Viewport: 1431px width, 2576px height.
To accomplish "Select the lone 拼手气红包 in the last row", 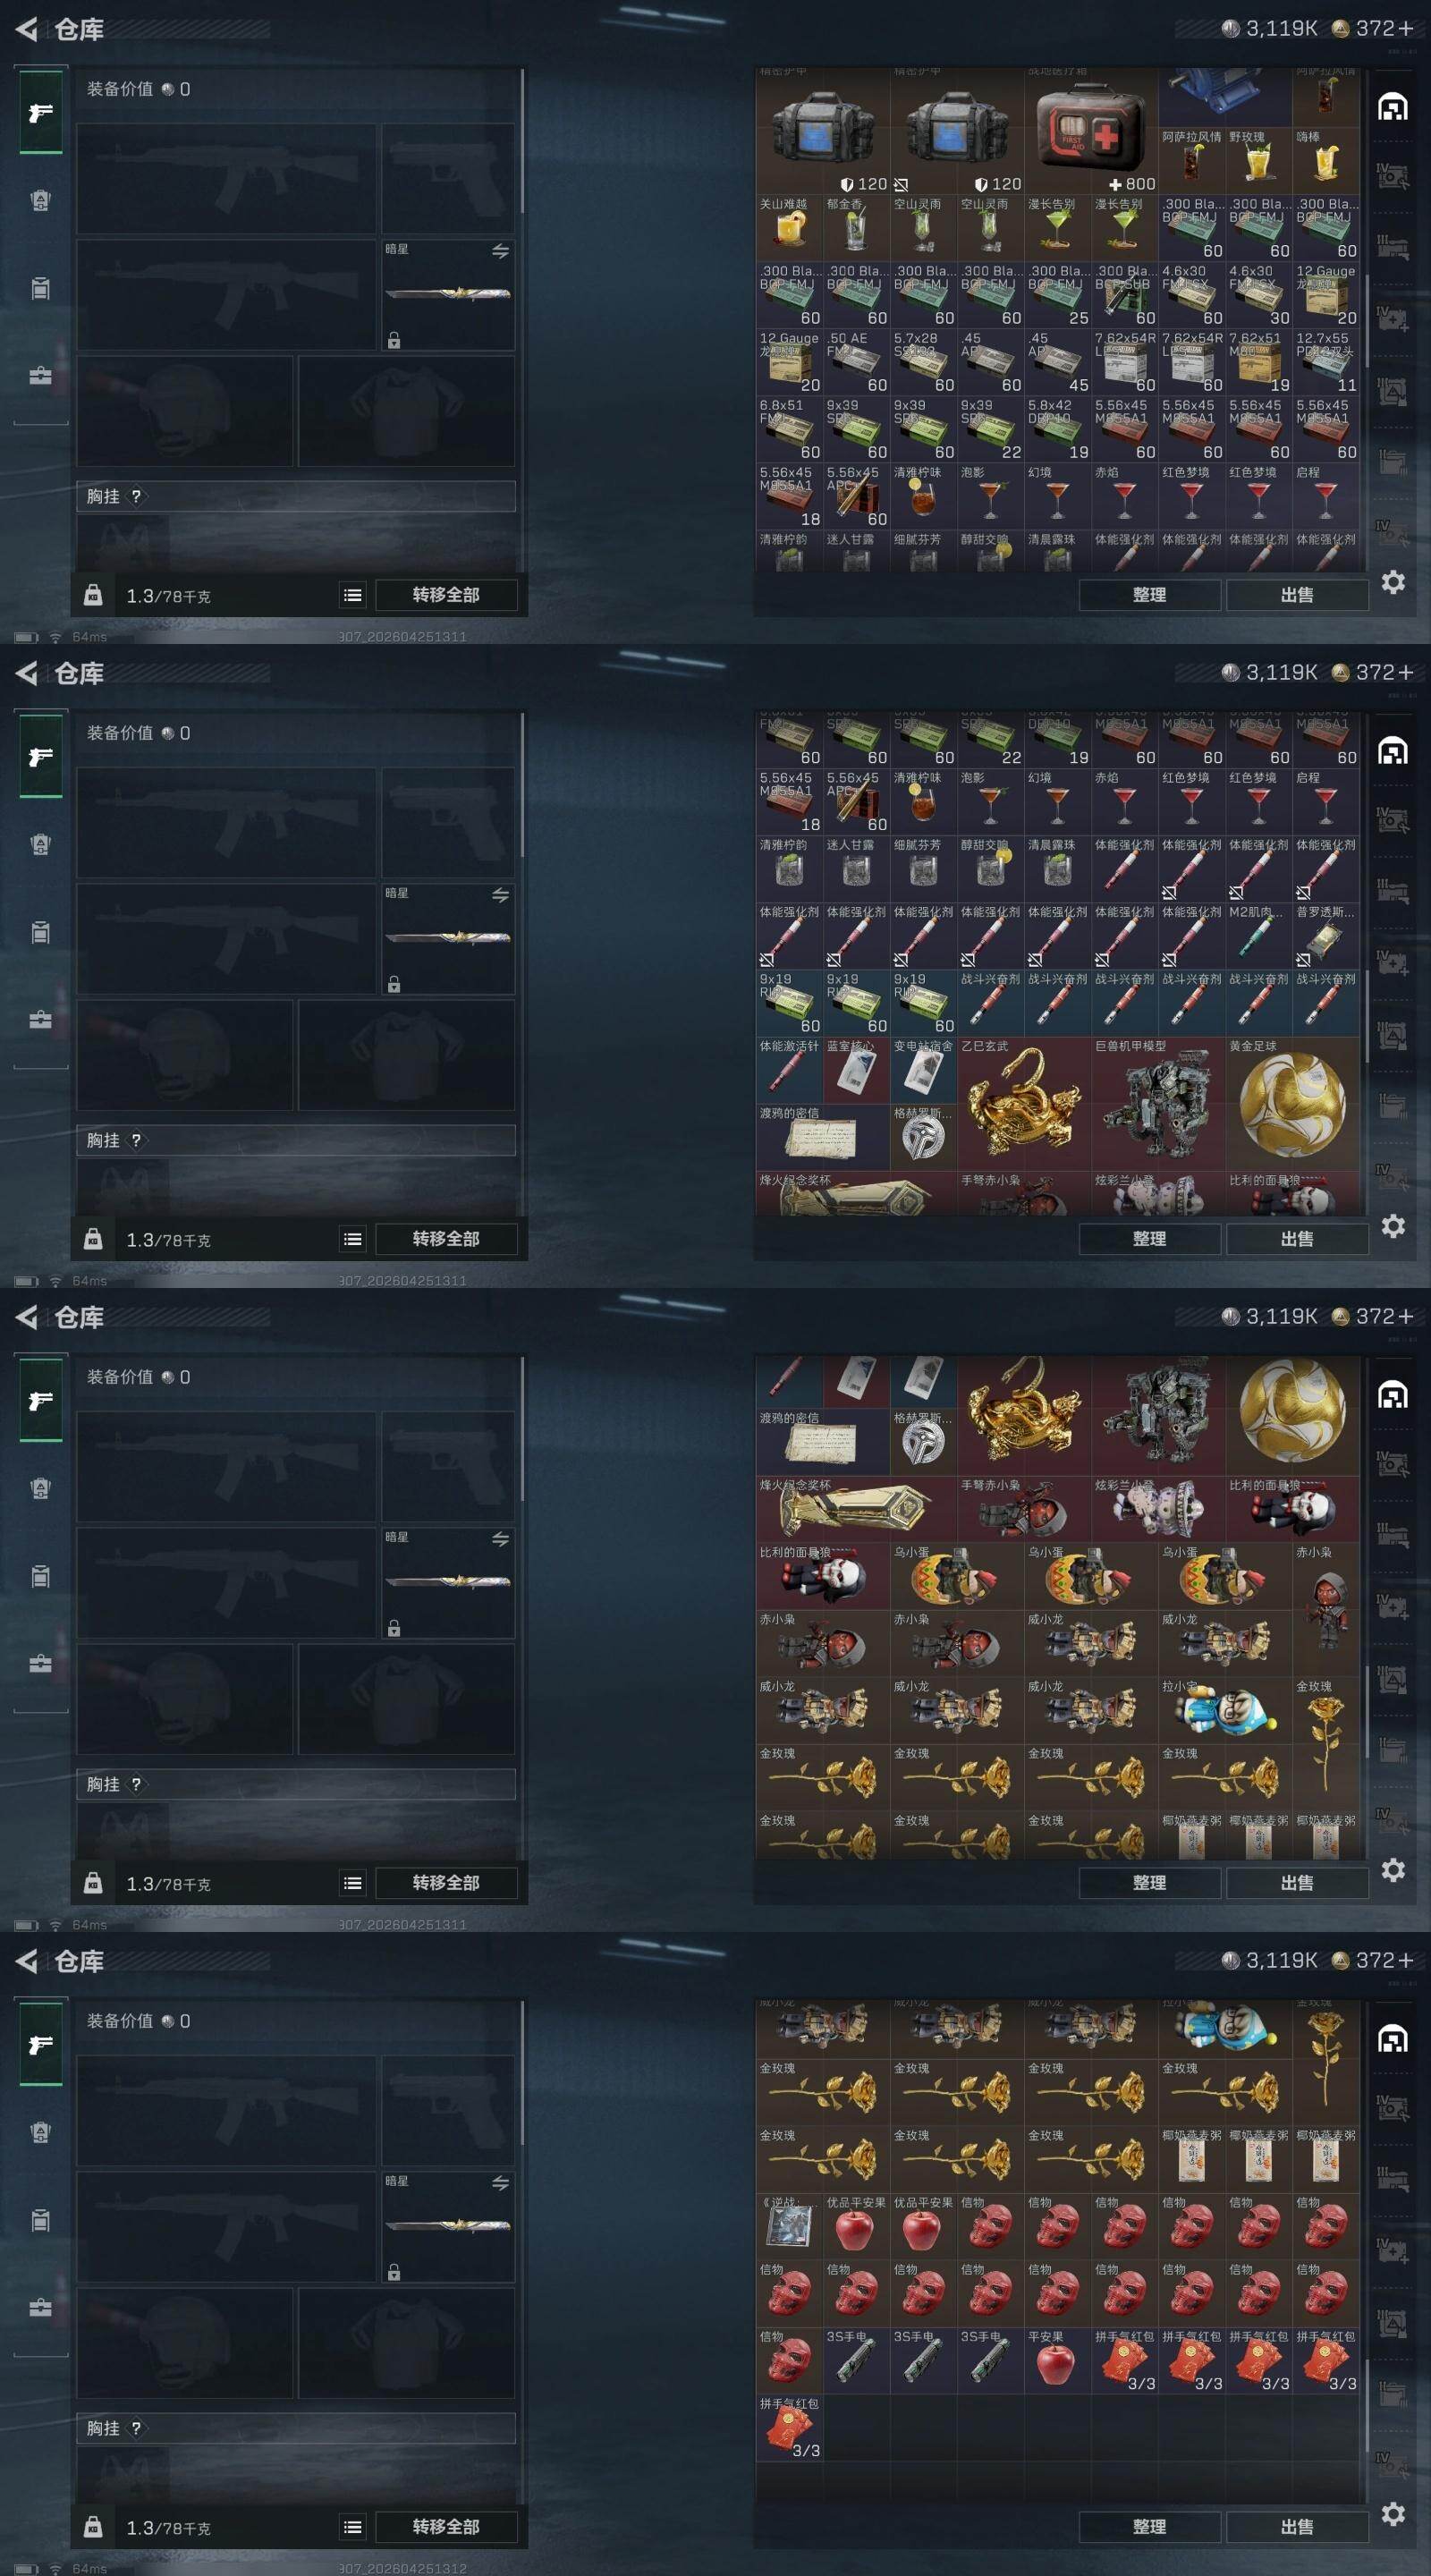I will (x=789, y=2427).
